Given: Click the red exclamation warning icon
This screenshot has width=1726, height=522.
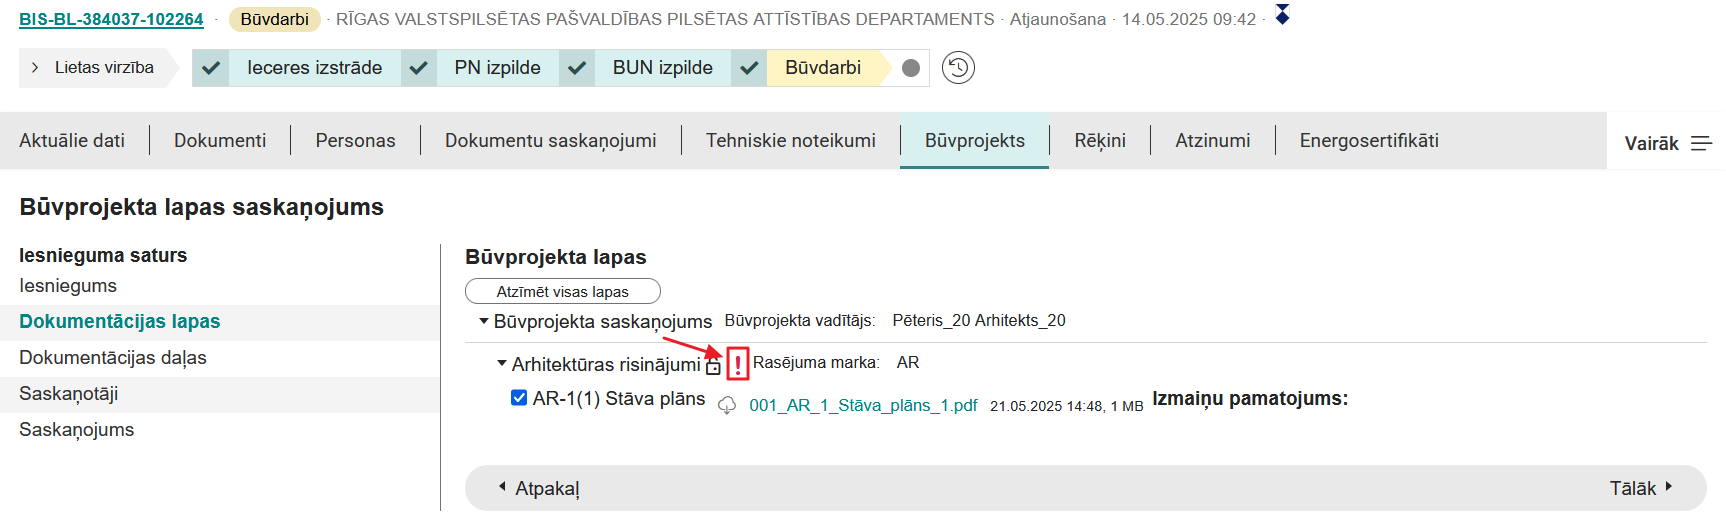Looking at the screenshot, I should pyautogui.click(x=738, y=363).
